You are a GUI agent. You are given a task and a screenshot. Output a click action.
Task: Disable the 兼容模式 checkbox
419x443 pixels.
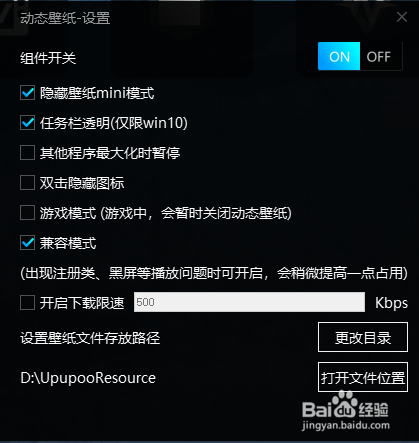27,243
